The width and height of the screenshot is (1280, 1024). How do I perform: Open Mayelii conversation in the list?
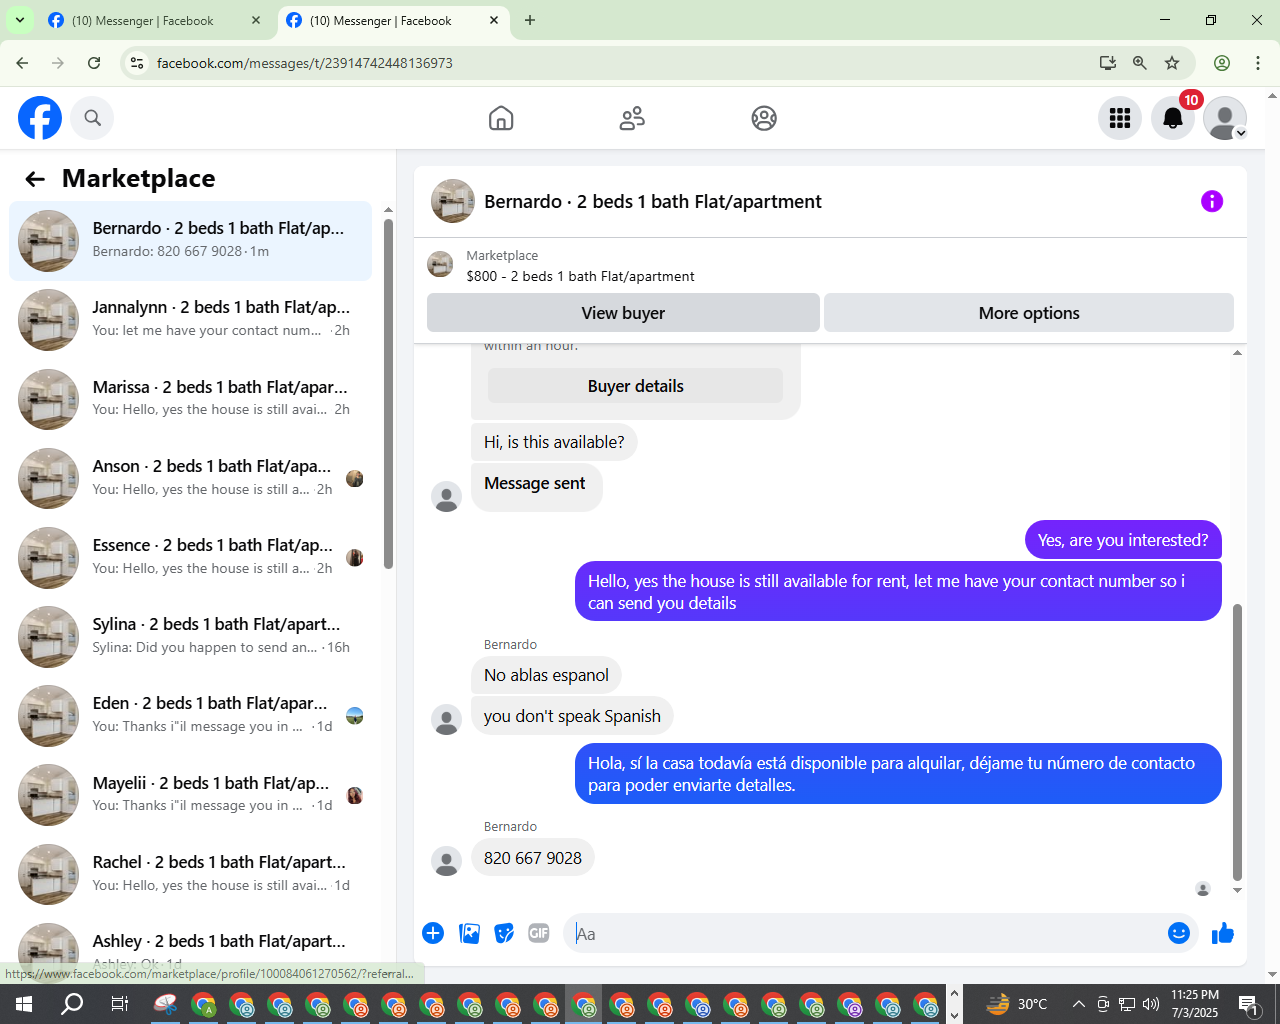pos(190,795)
